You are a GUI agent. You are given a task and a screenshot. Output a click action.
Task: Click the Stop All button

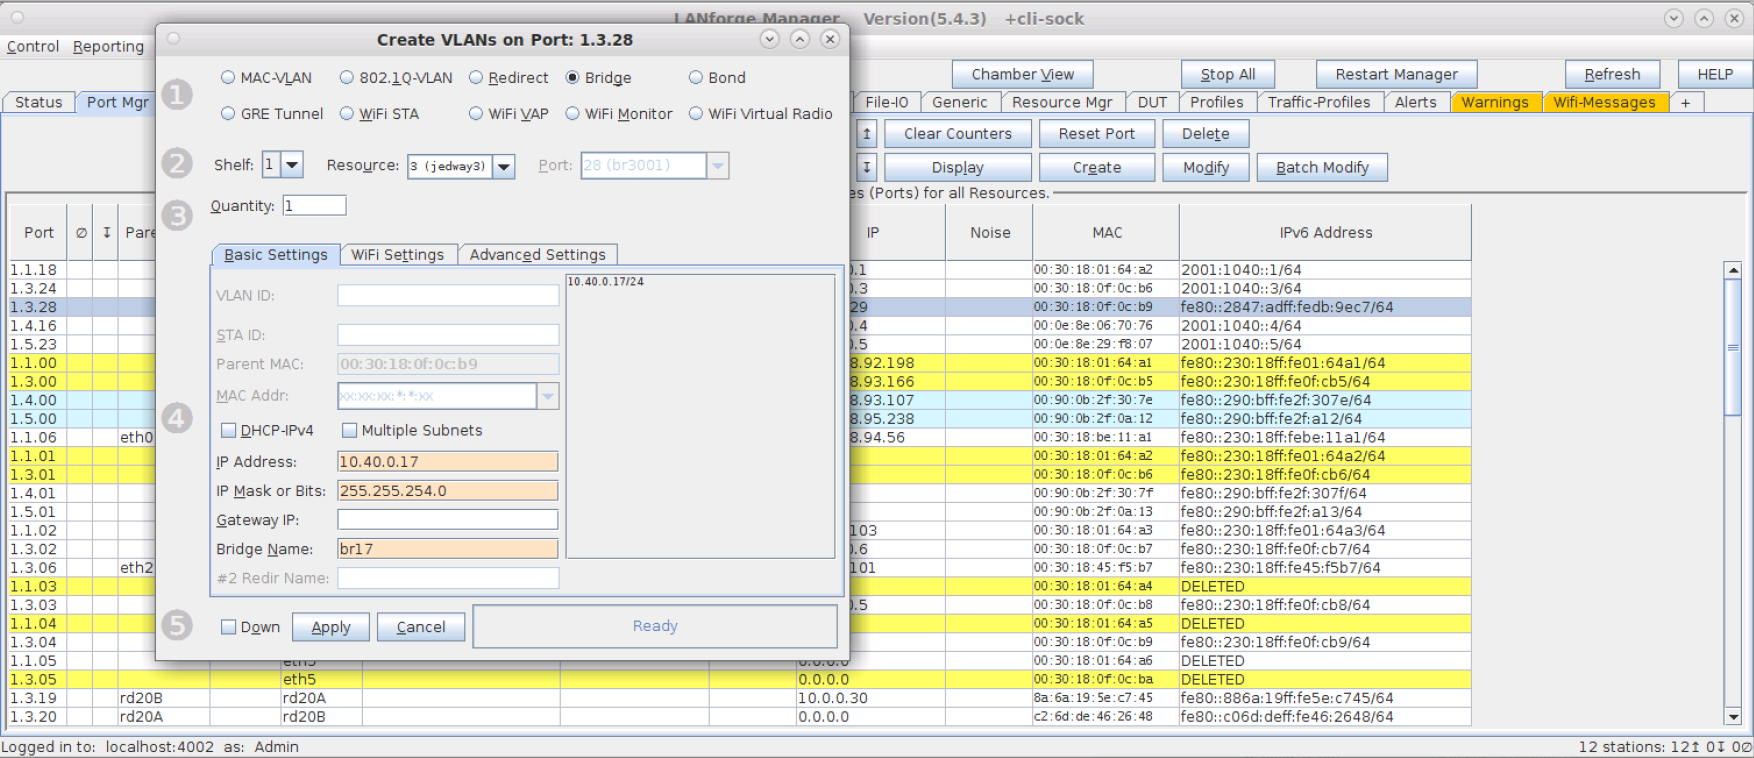1228,75
